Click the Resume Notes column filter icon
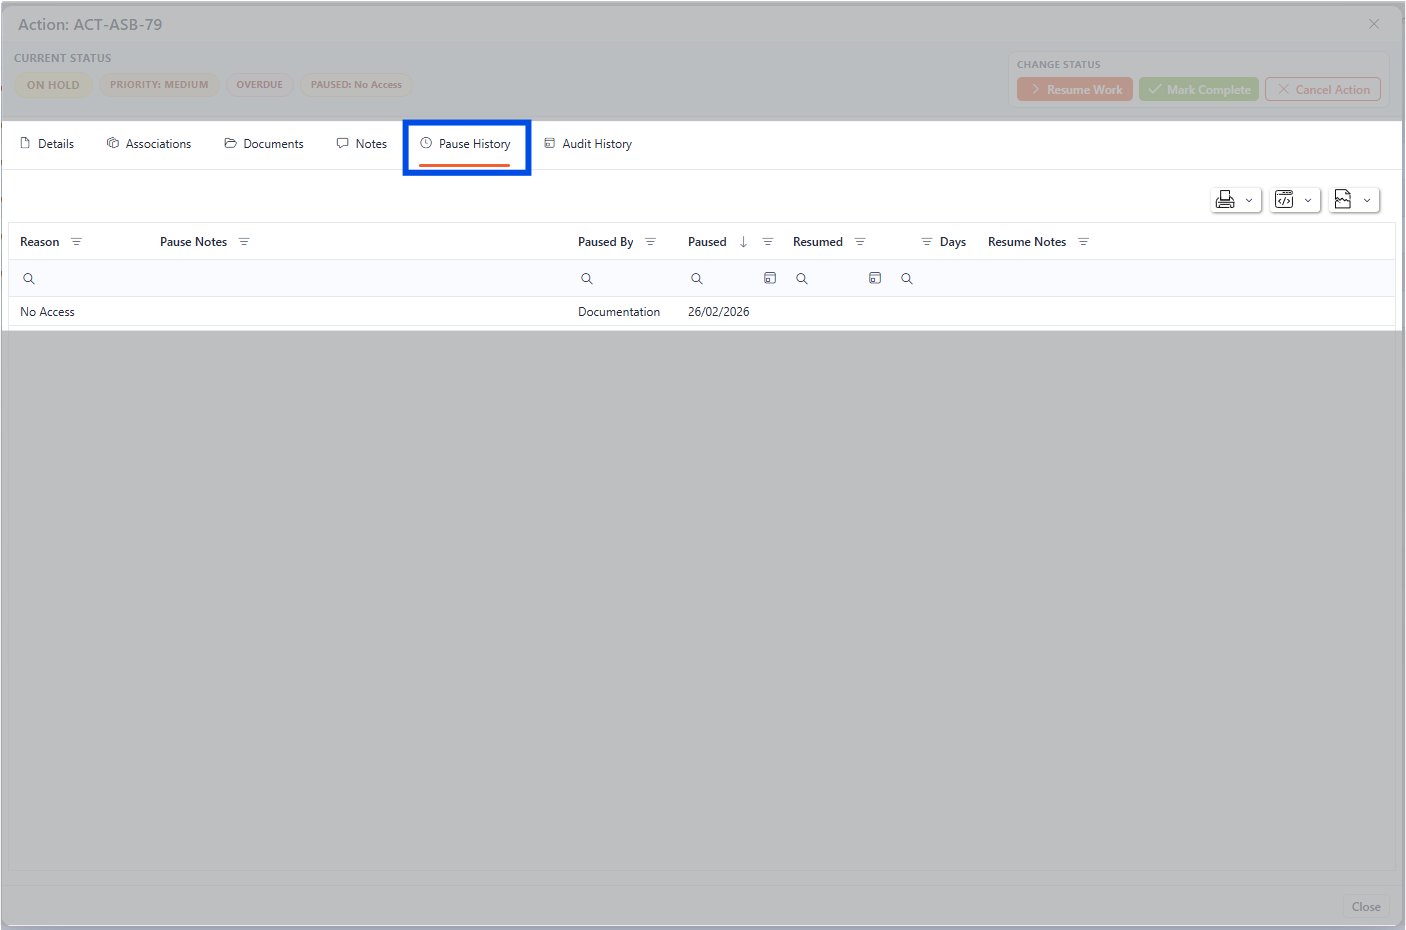 (x=1083, y=242)
